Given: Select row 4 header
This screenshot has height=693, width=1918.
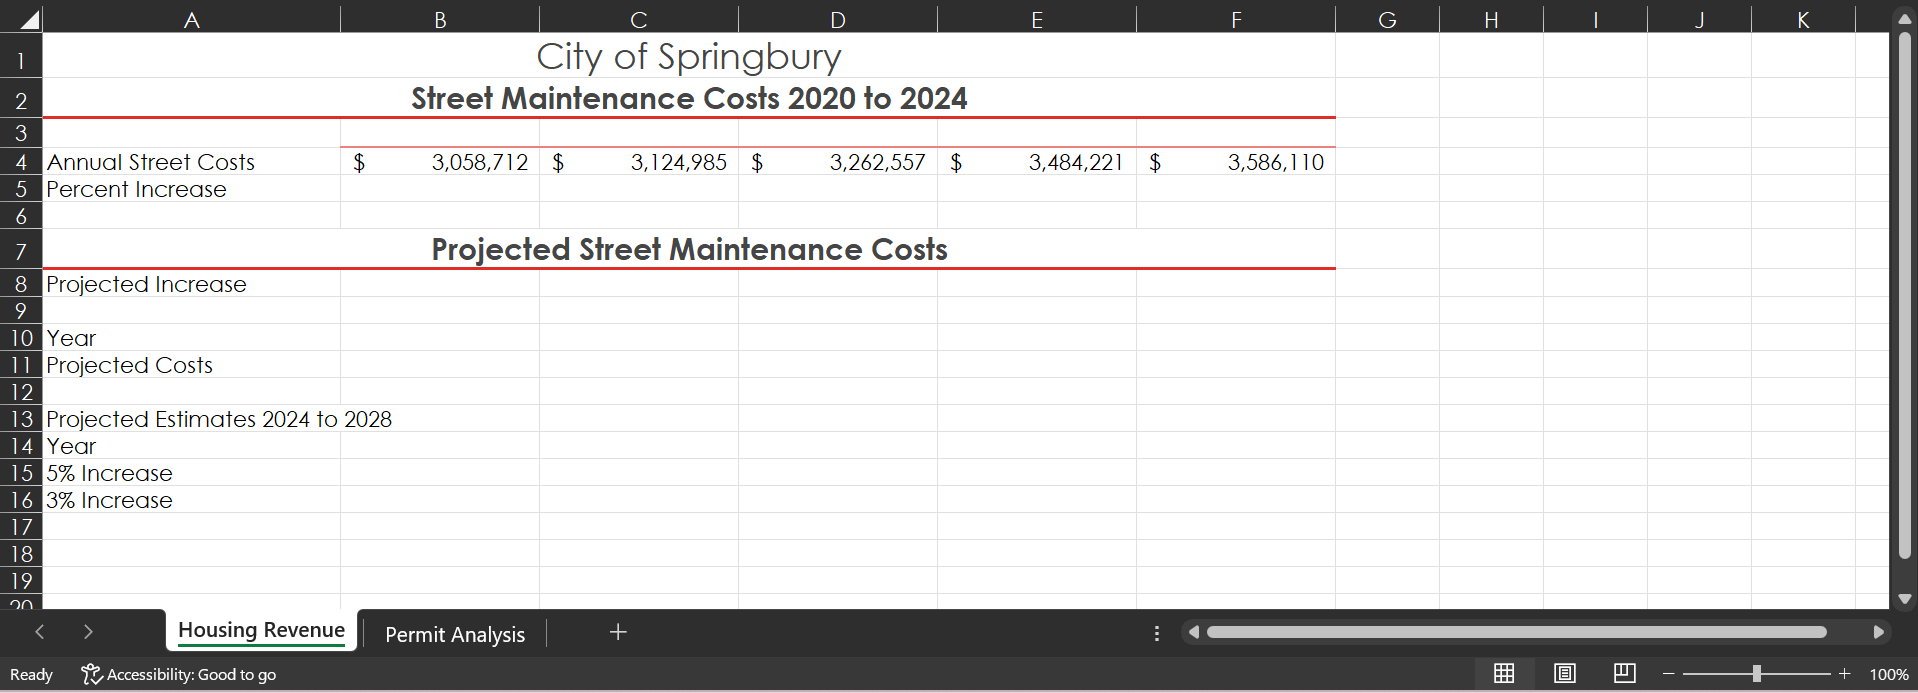Looking at the screenshot, I should 21,162.
